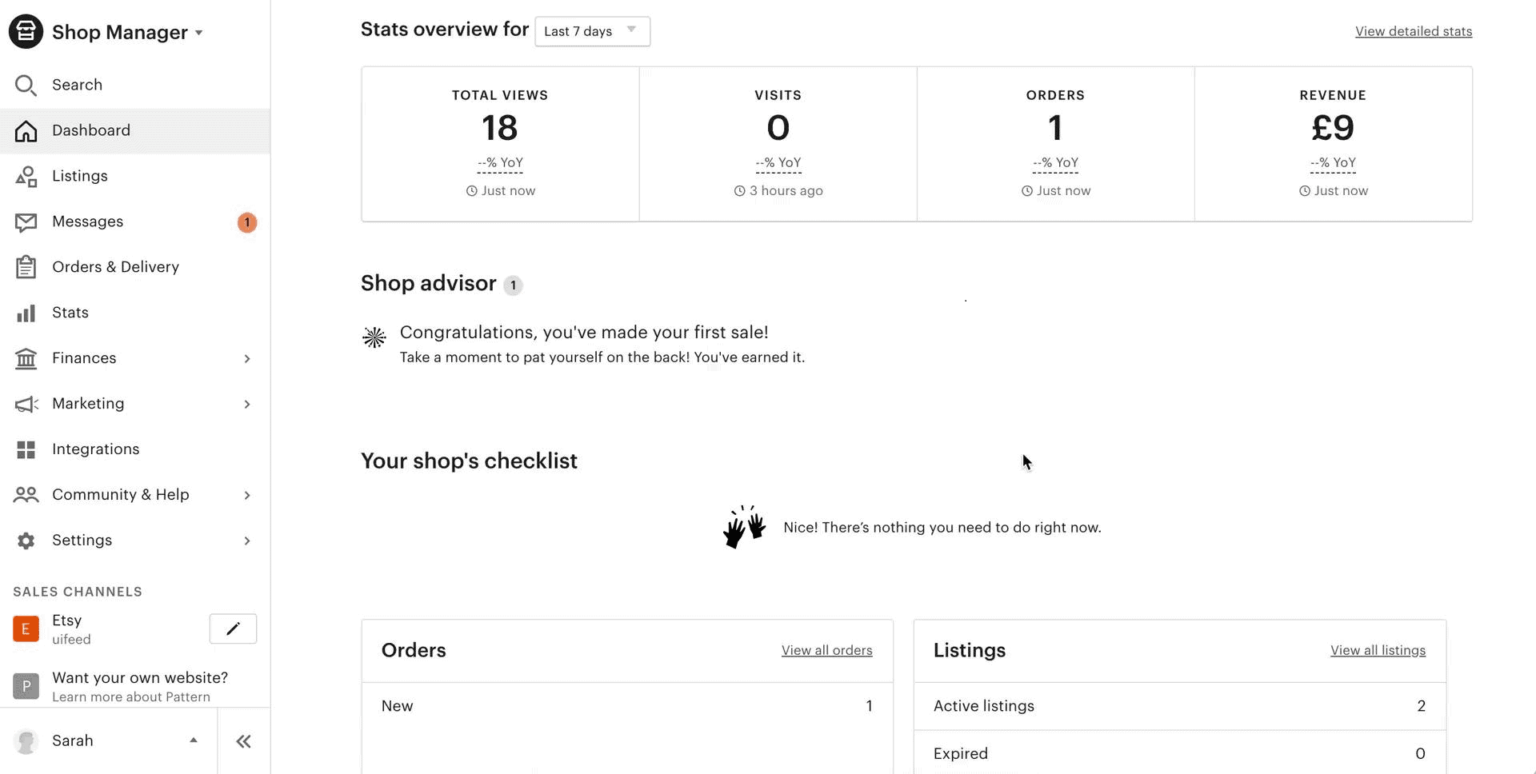Screen dimensions: 1536x774
Task: Click the Active listings row
Action: pyautogui.click(x=1179, y=706)
